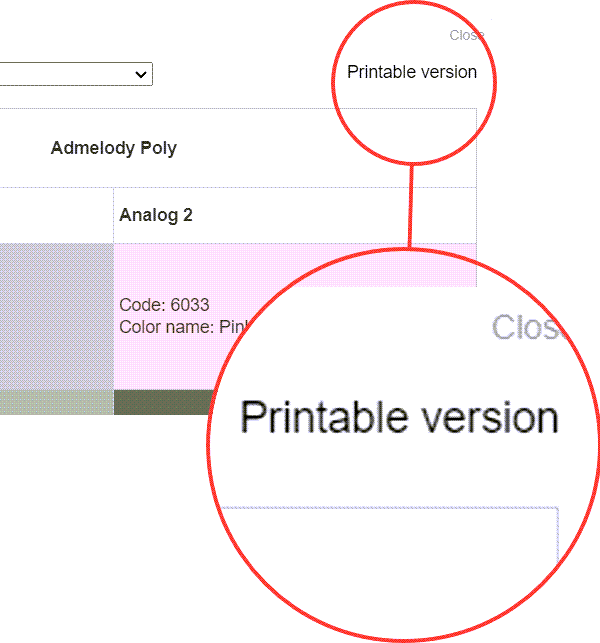Click the Code: 6033 text
600x643 pixels.
[x=164, y=305]
